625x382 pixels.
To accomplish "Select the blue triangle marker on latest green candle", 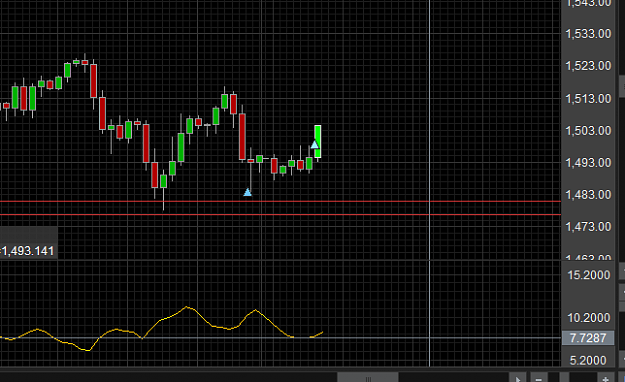I will click(314, 144).
